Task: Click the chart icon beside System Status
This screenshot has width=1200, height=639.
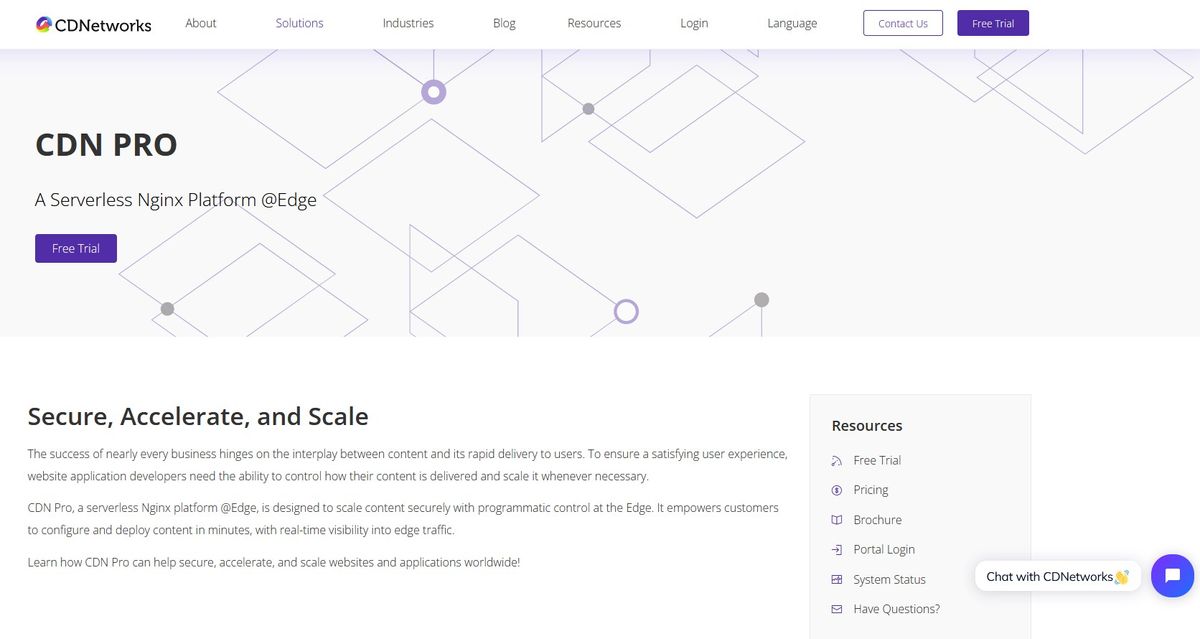Action: 837,580
